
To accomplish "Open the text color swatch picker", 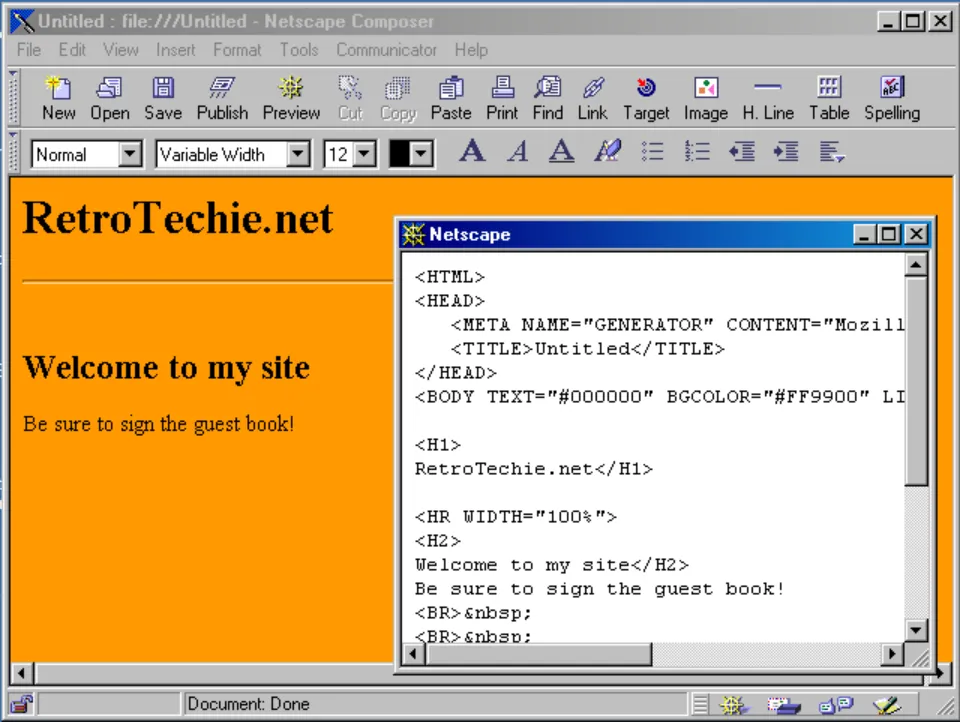I will (x=410, y=153).
